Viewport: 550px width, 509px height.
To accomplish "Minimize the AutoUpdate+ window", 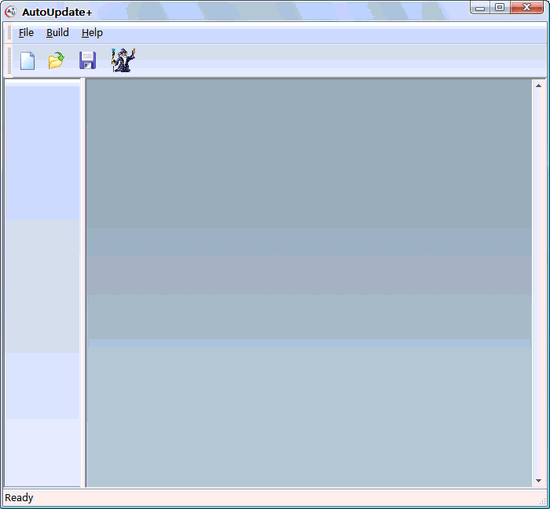I will (480, 7).
